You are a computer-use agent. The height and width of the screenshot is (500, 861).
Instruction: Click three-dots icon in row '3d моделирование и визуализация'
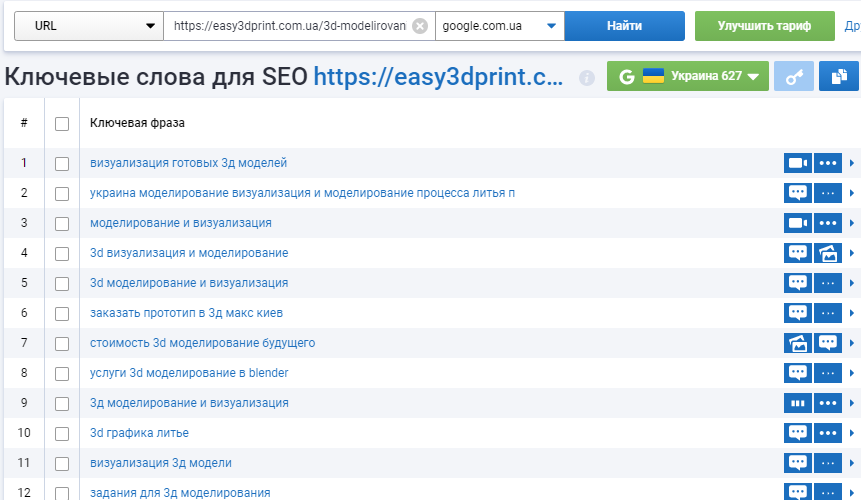(x=828, y=283)
